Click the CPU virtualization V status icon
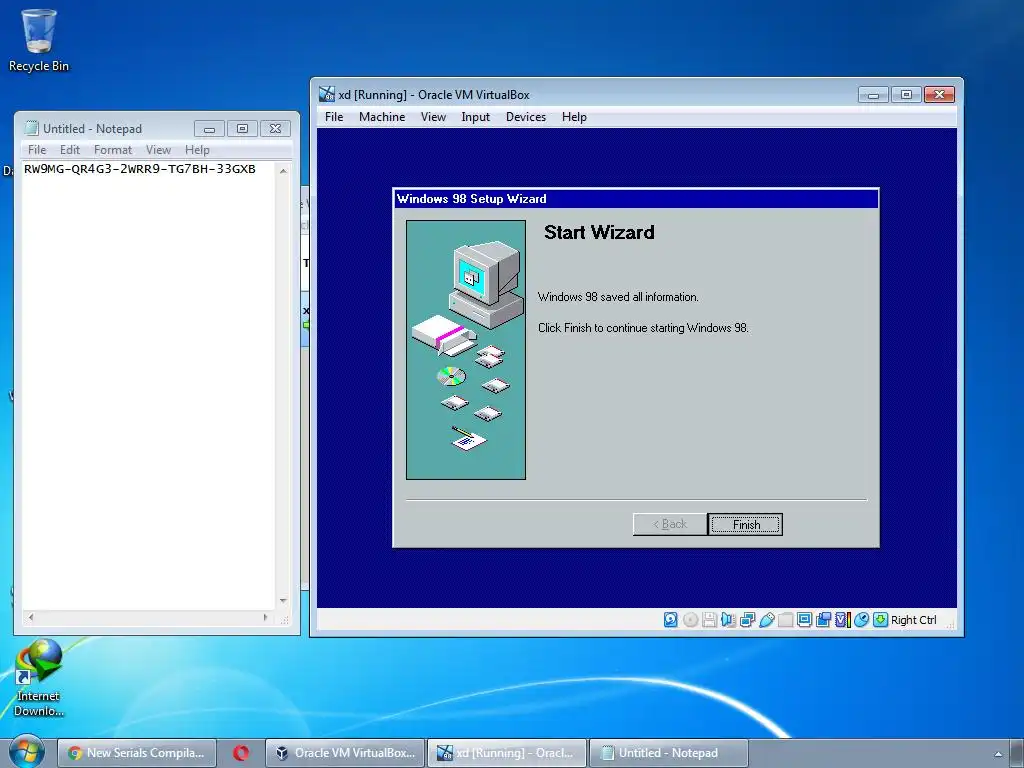The height and width of the screenshot is (768, 1024). click(x=842, y=620)
